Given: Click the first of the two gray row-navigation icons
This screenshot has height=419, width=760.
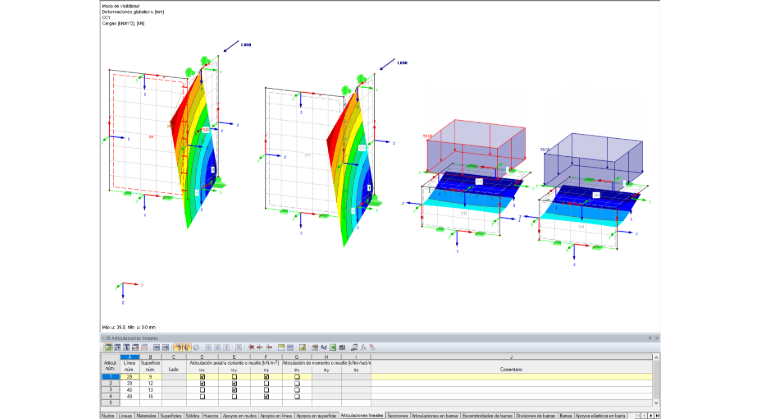Looking at the screenshot, I should click(x=157, y=347).
